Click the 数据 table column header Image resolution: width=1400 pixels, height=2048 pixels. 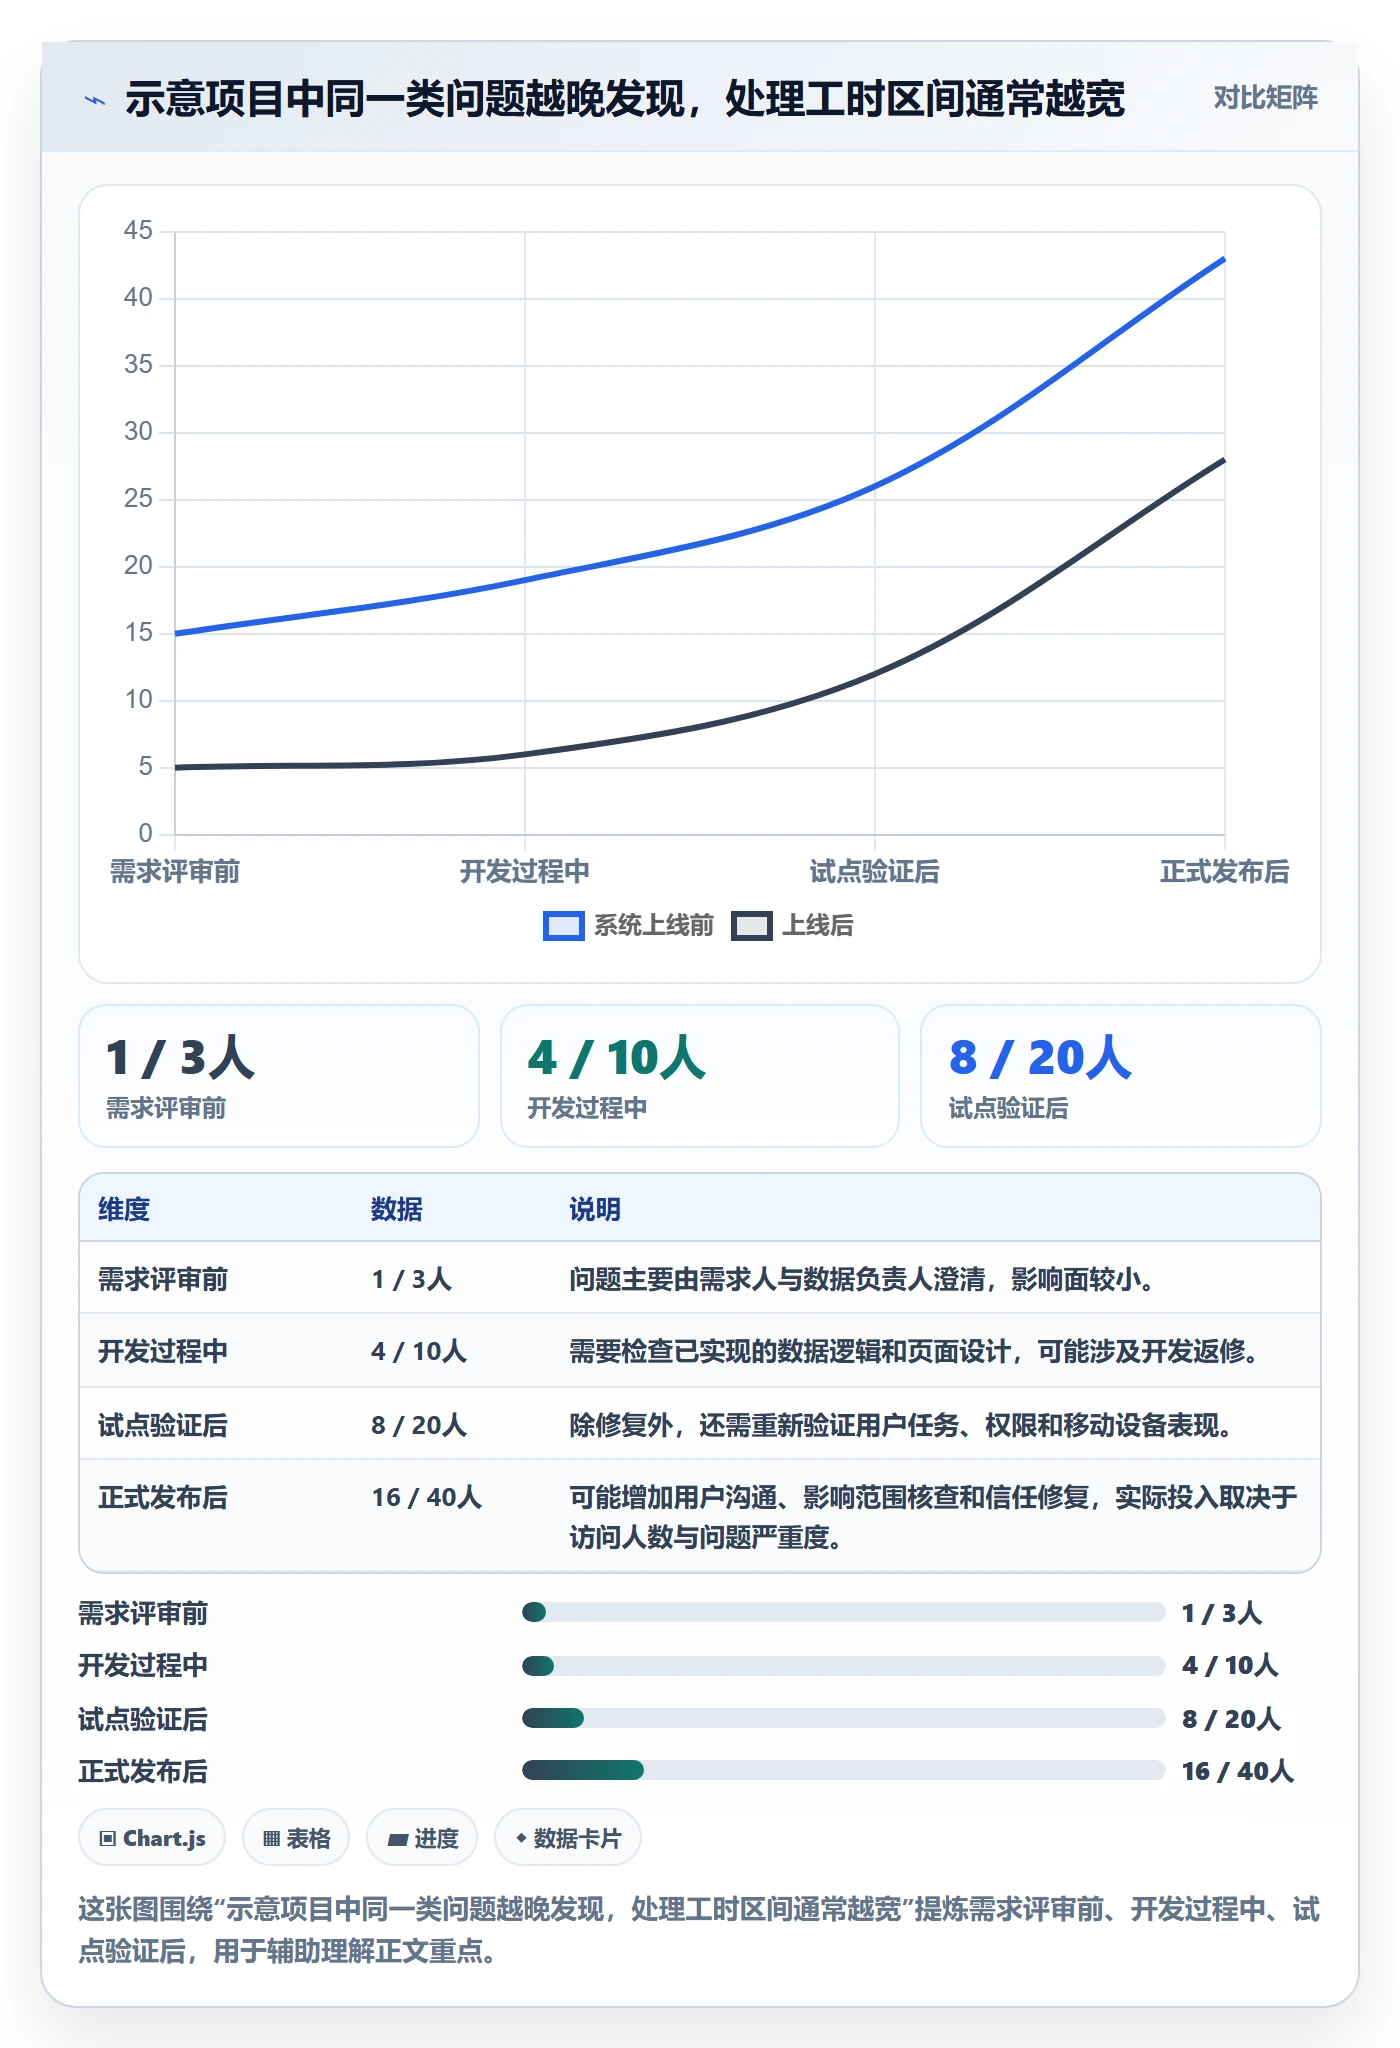coord(397,1209)
